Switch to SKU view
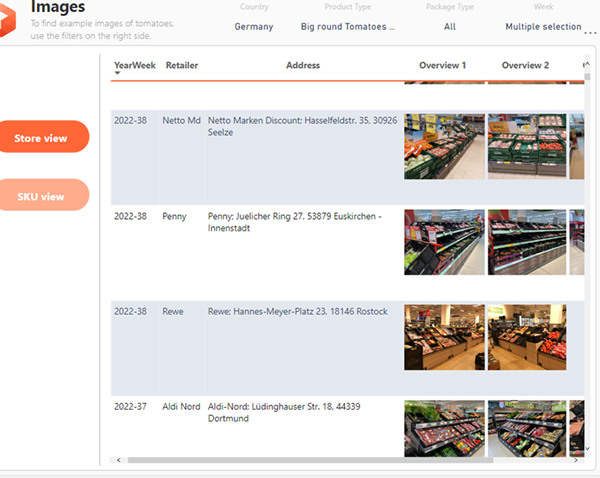This screenshot has height=478, width=600. pos(41,195)
